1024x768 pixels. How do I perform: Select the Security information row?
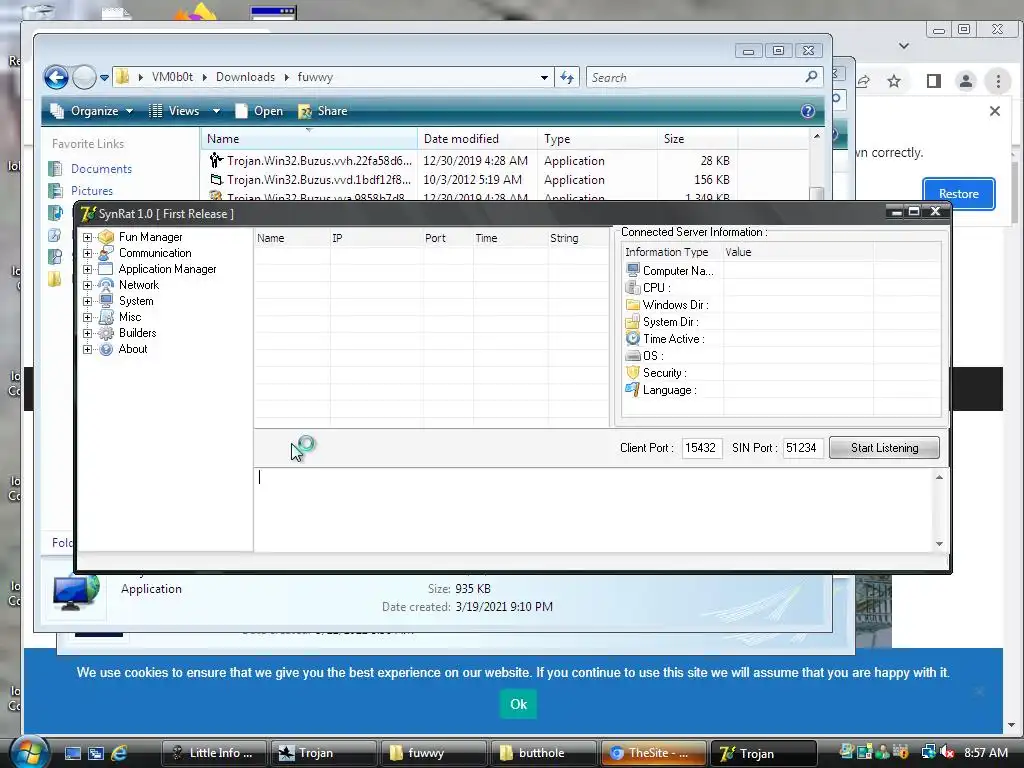(781, 373)
